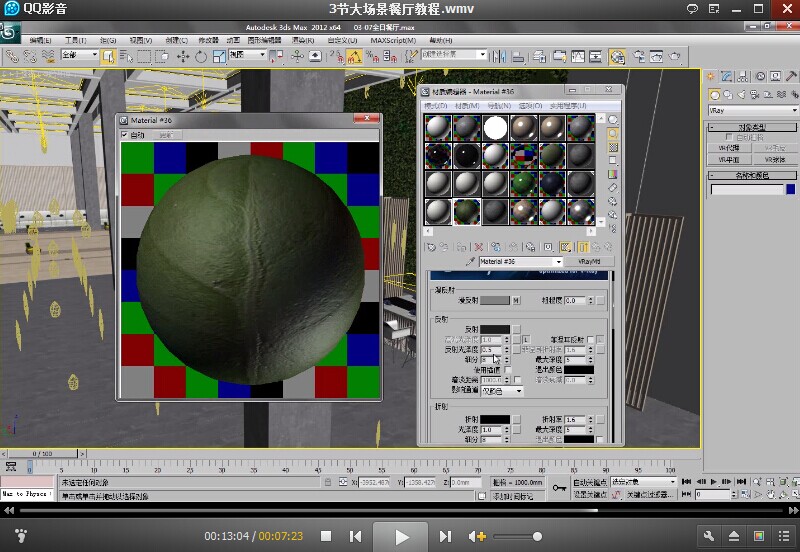The image size is (800, 552).
Task: Toggle the angle snap icon
Action: coord(354,57)
